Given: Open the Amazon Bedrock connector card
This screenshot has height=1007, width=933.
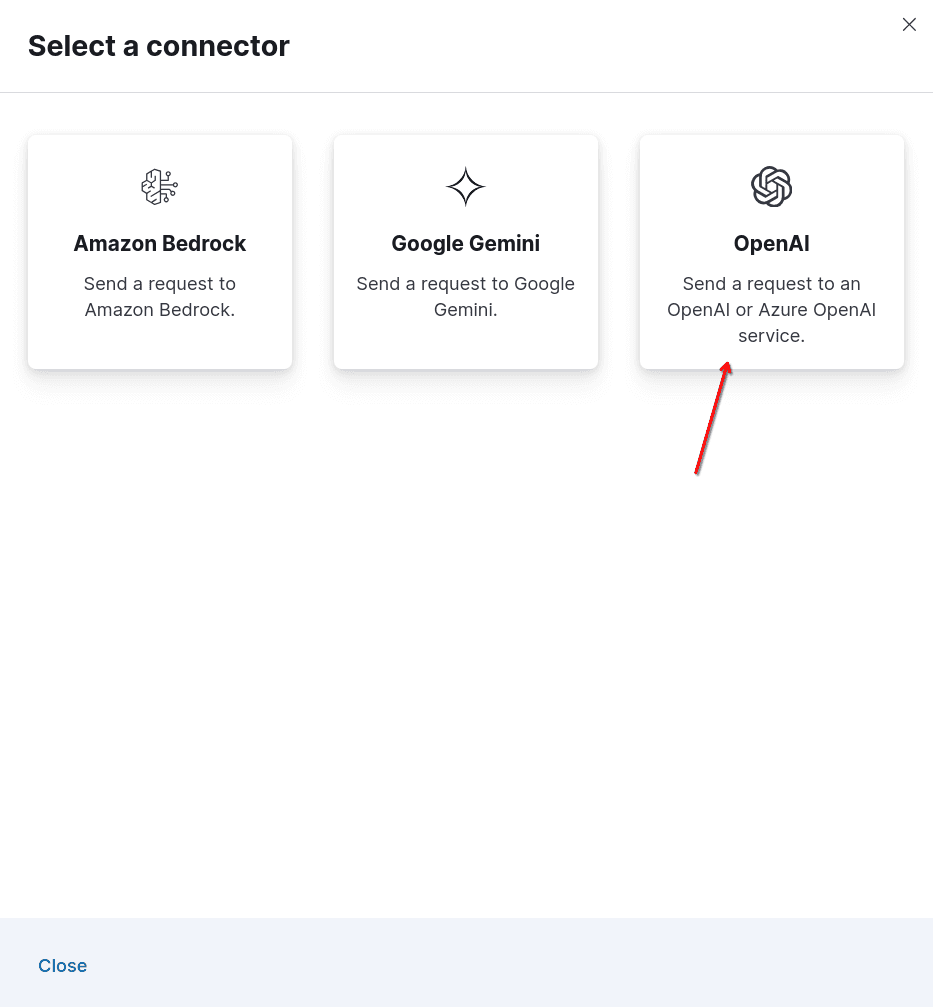Looking at the screenshot, I should tap(159, 251).
